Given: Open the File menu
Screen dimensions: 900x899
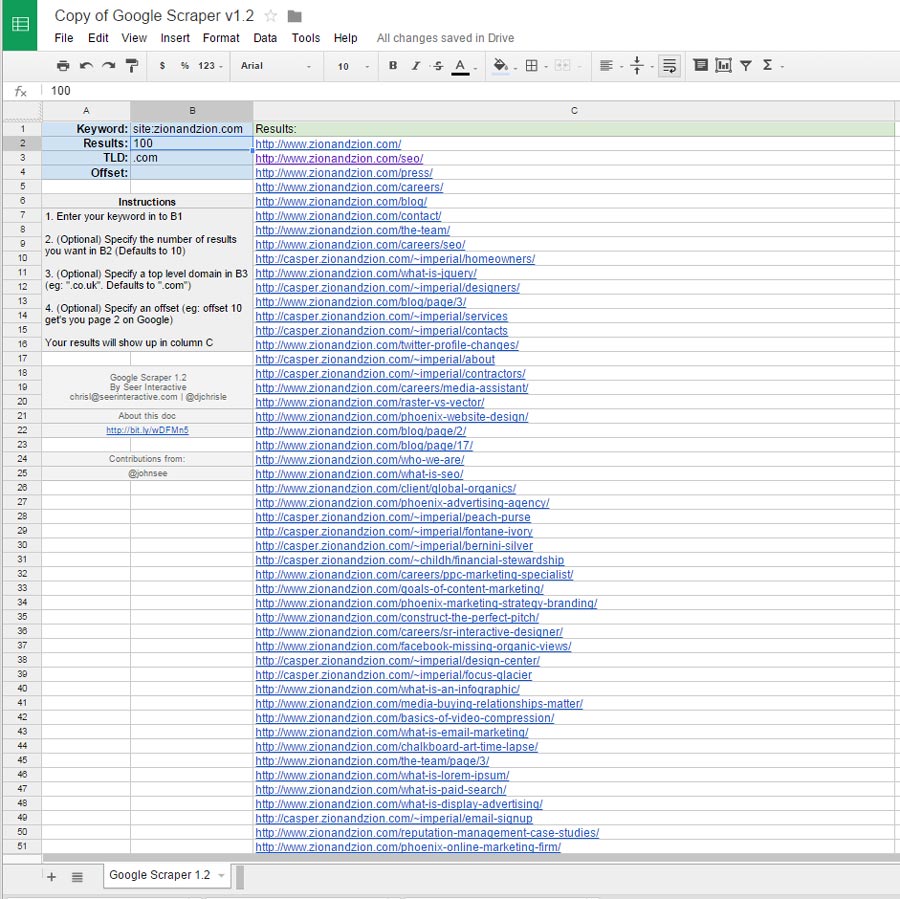Looking at the screenshot, I should pos(64,38).
